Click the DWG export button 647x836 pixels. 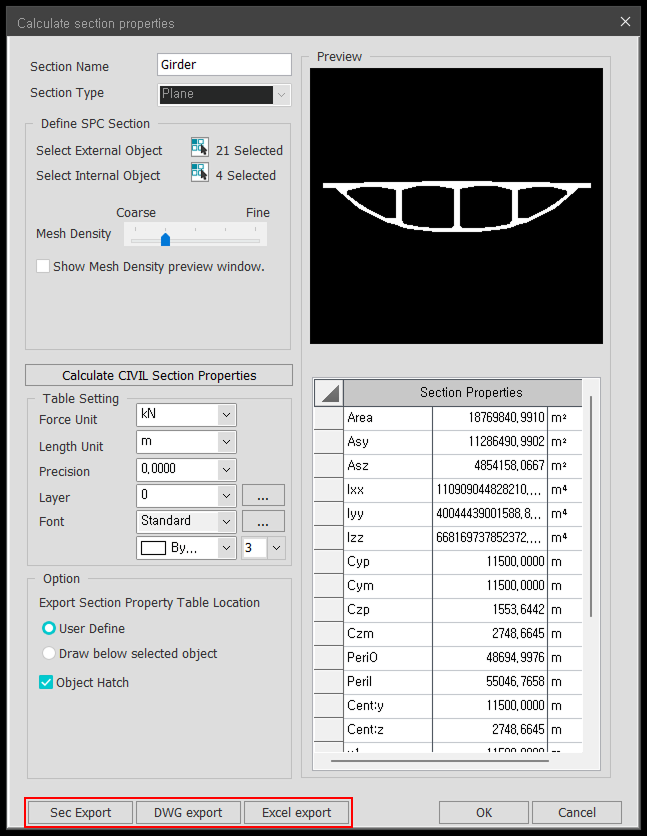click(x=188, y=813)
